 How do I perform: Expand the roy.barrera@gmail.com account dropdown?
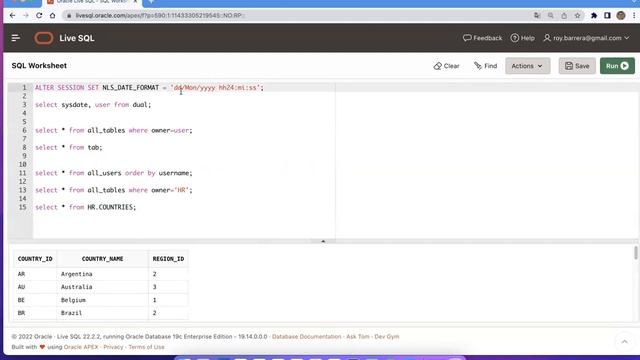586,38
